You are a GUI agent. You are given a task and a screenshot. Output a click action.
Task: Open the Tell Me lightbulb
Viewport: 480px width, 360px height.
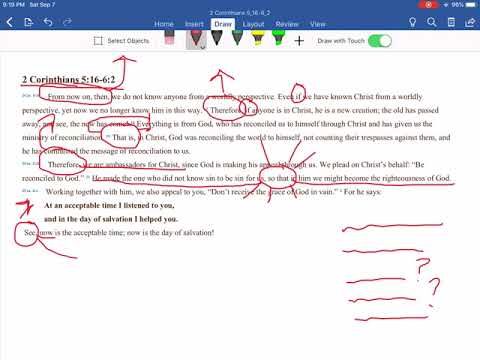(x=412, y=22)
